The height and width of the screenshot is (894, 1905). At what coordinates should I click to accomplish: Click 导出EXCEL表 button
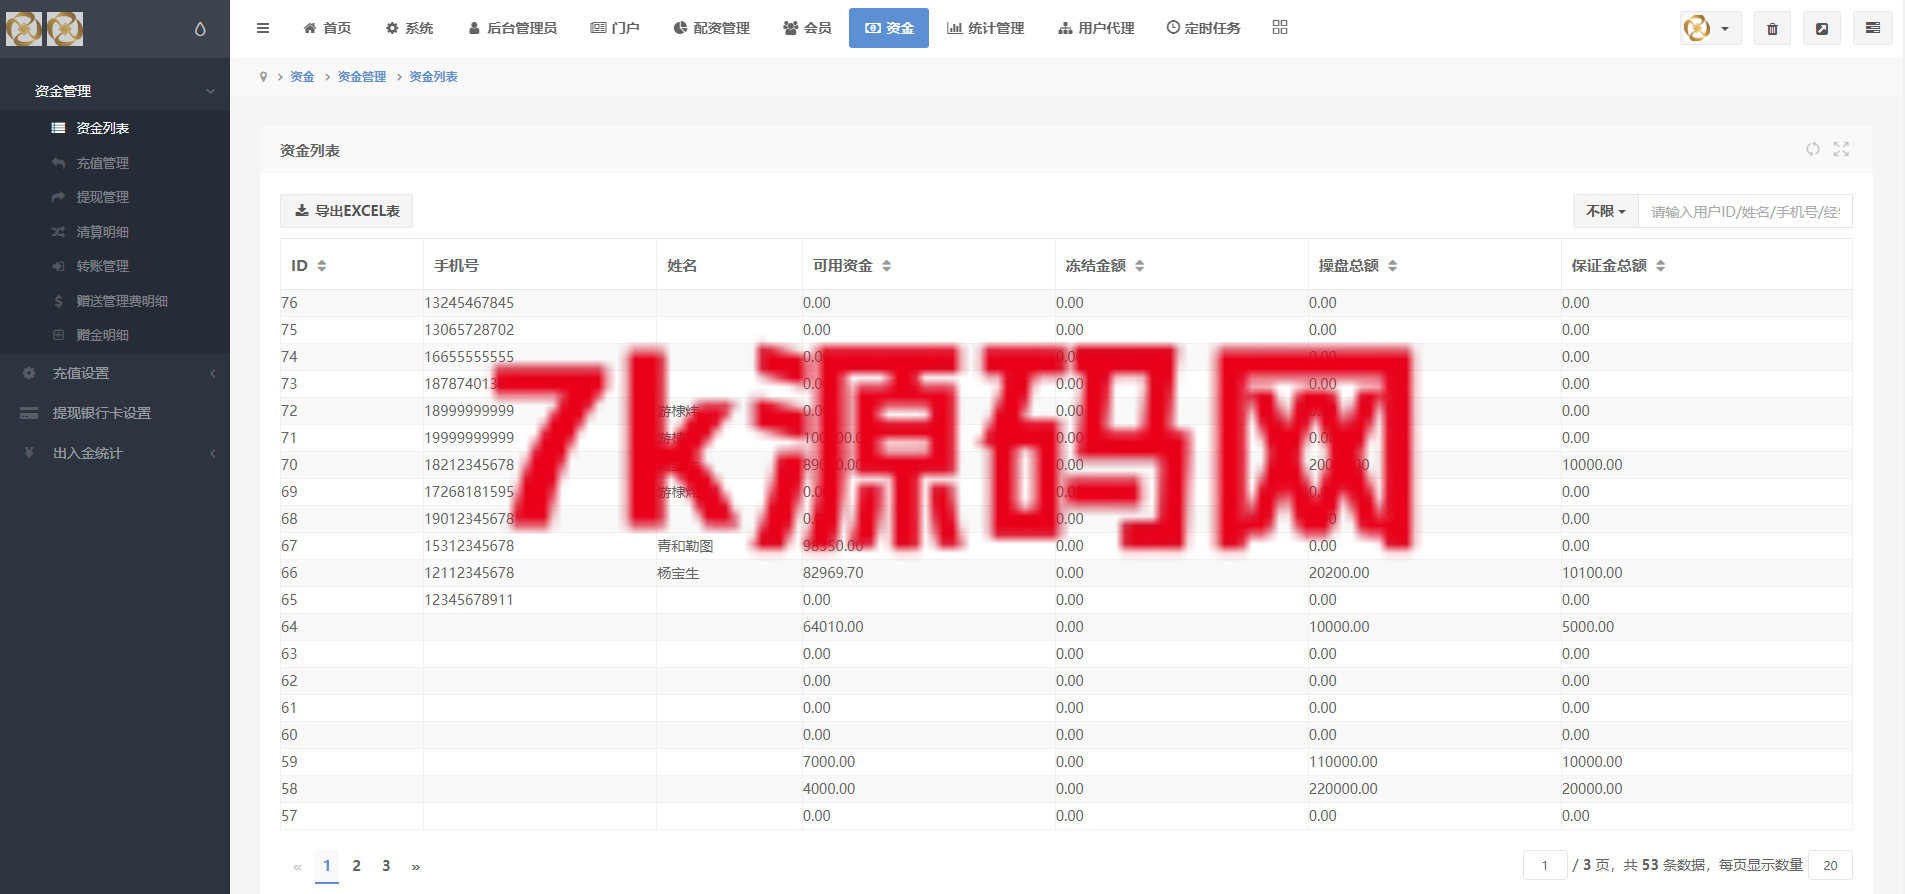pyautogui.click(x=347, y=211)
